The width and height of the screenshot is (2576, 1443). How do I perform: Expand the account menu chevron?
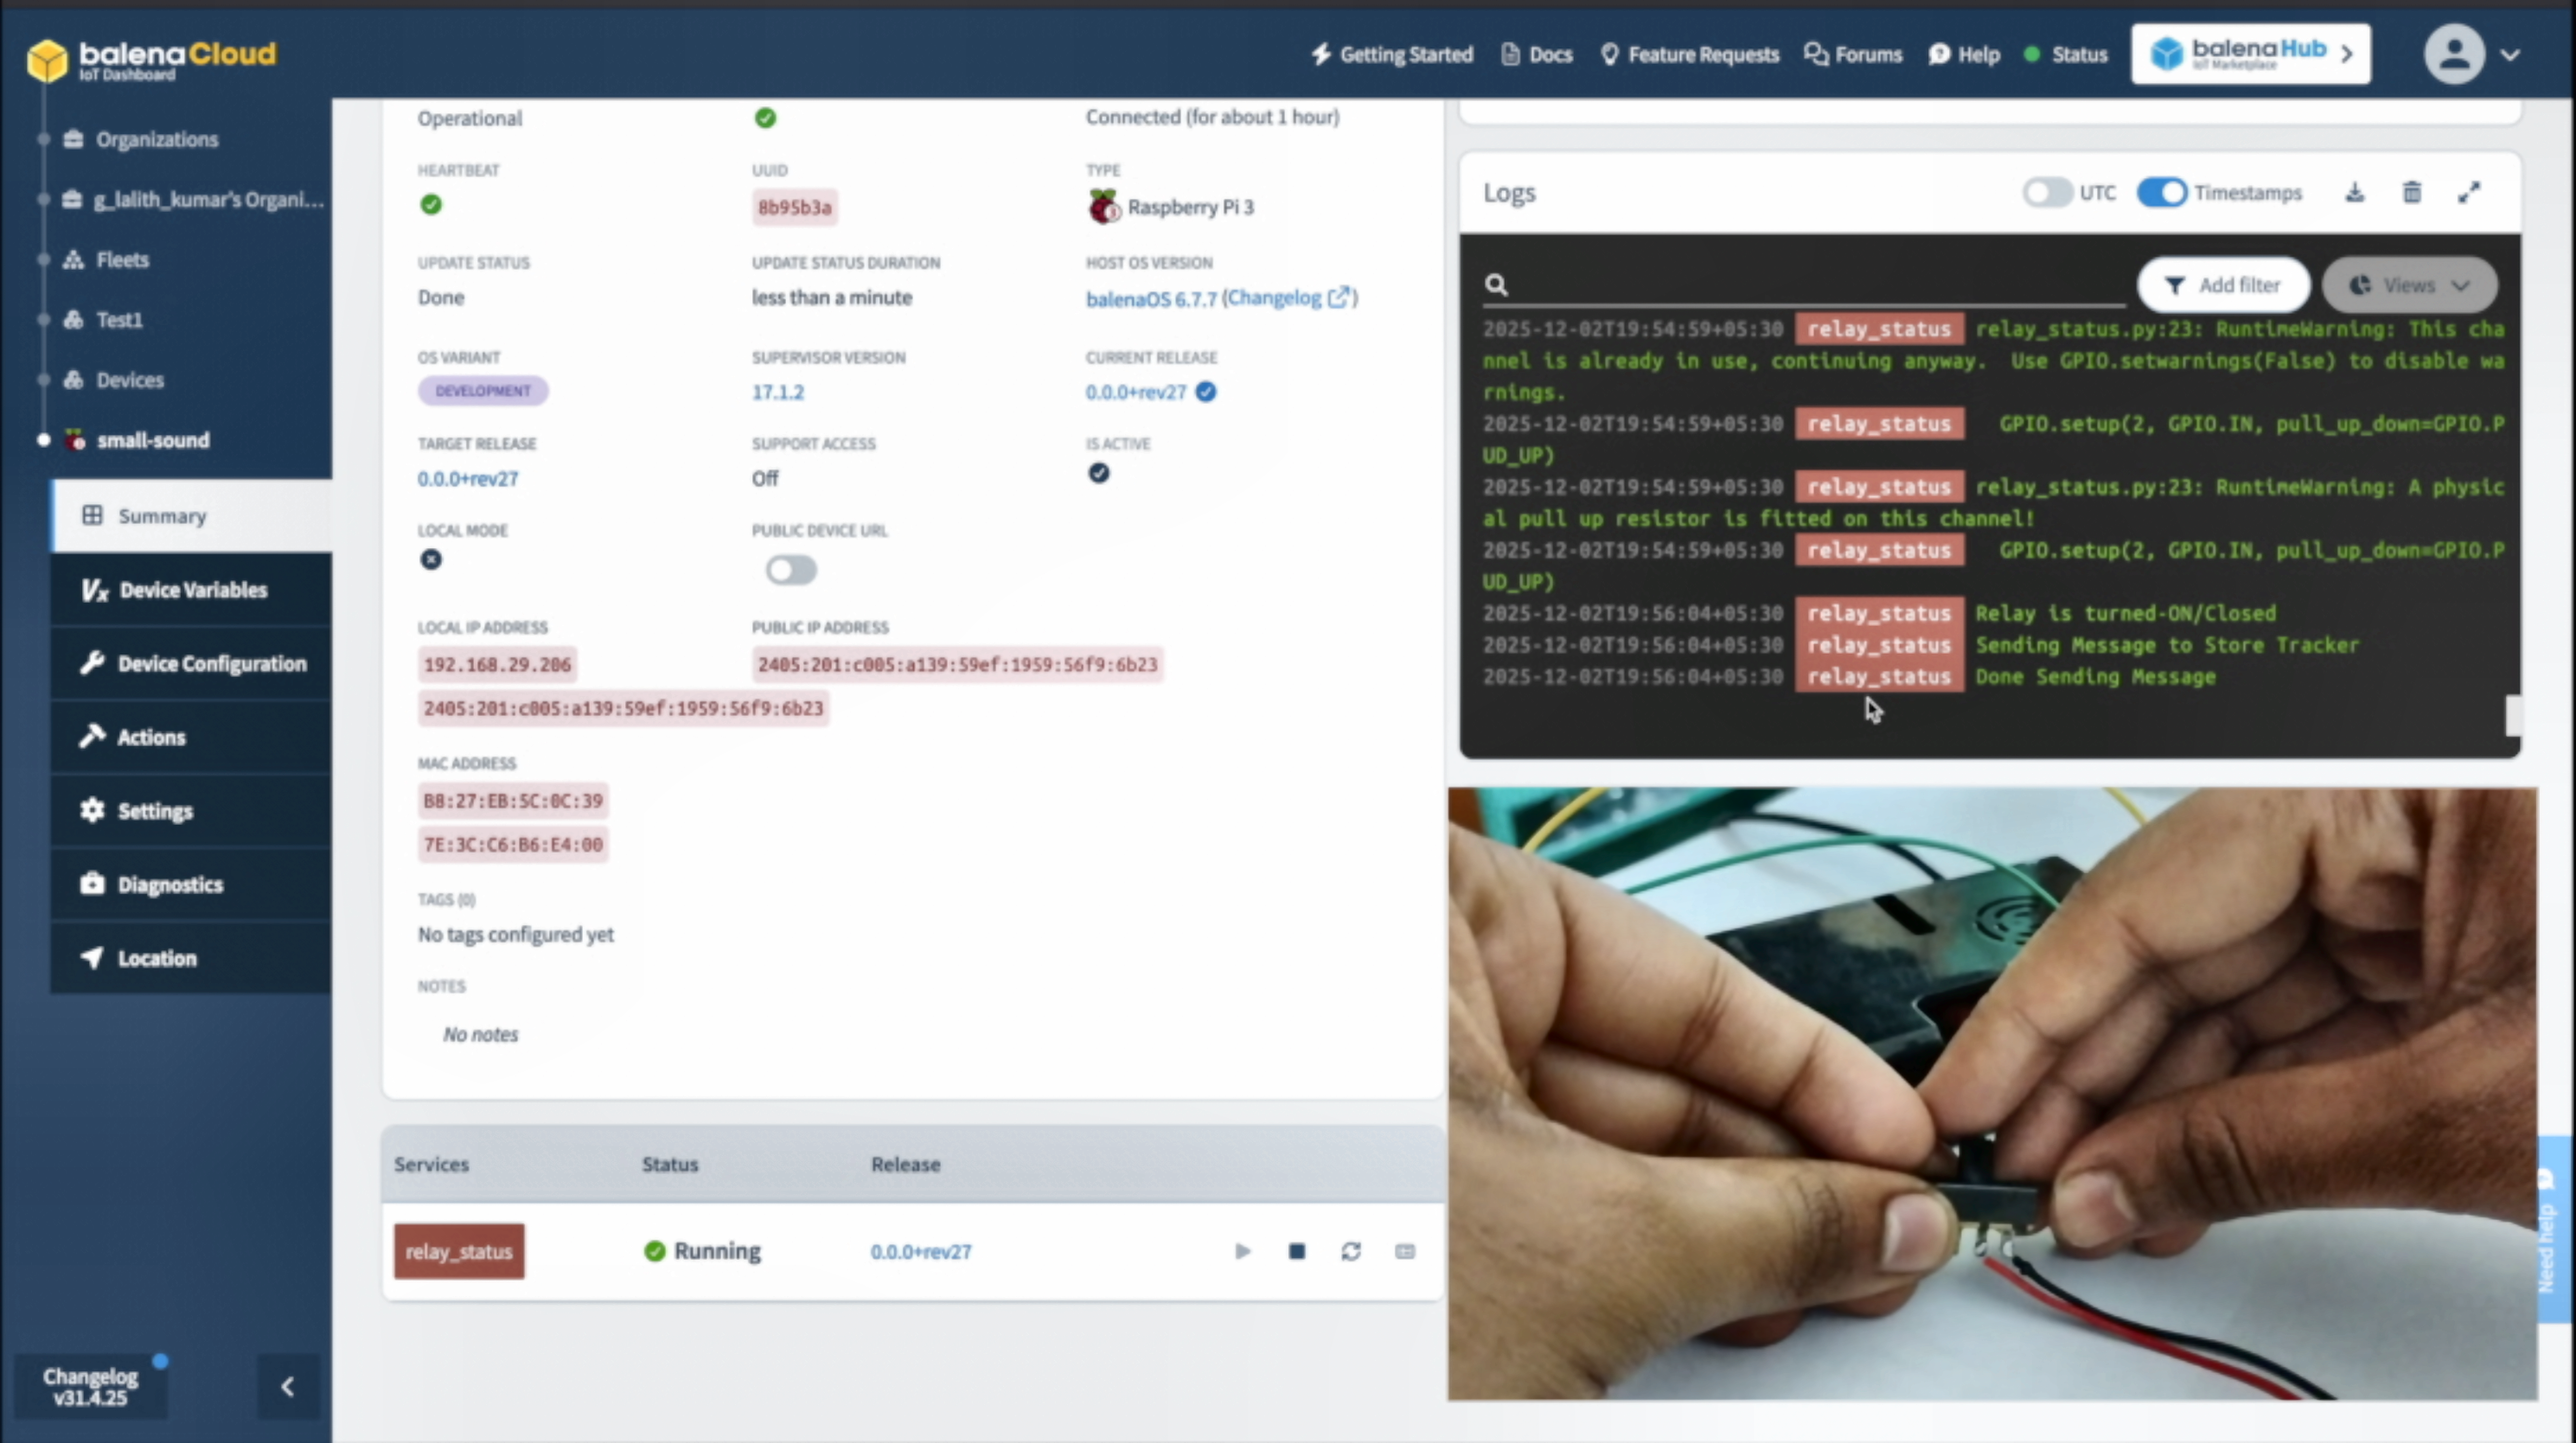2510,55
